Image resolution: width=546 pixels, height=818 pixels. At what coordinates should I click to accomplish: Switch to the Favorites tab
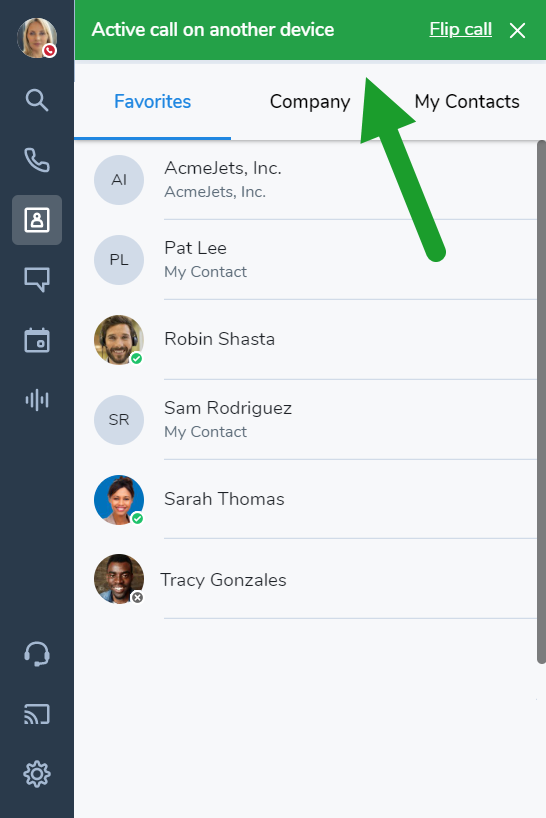152,101
